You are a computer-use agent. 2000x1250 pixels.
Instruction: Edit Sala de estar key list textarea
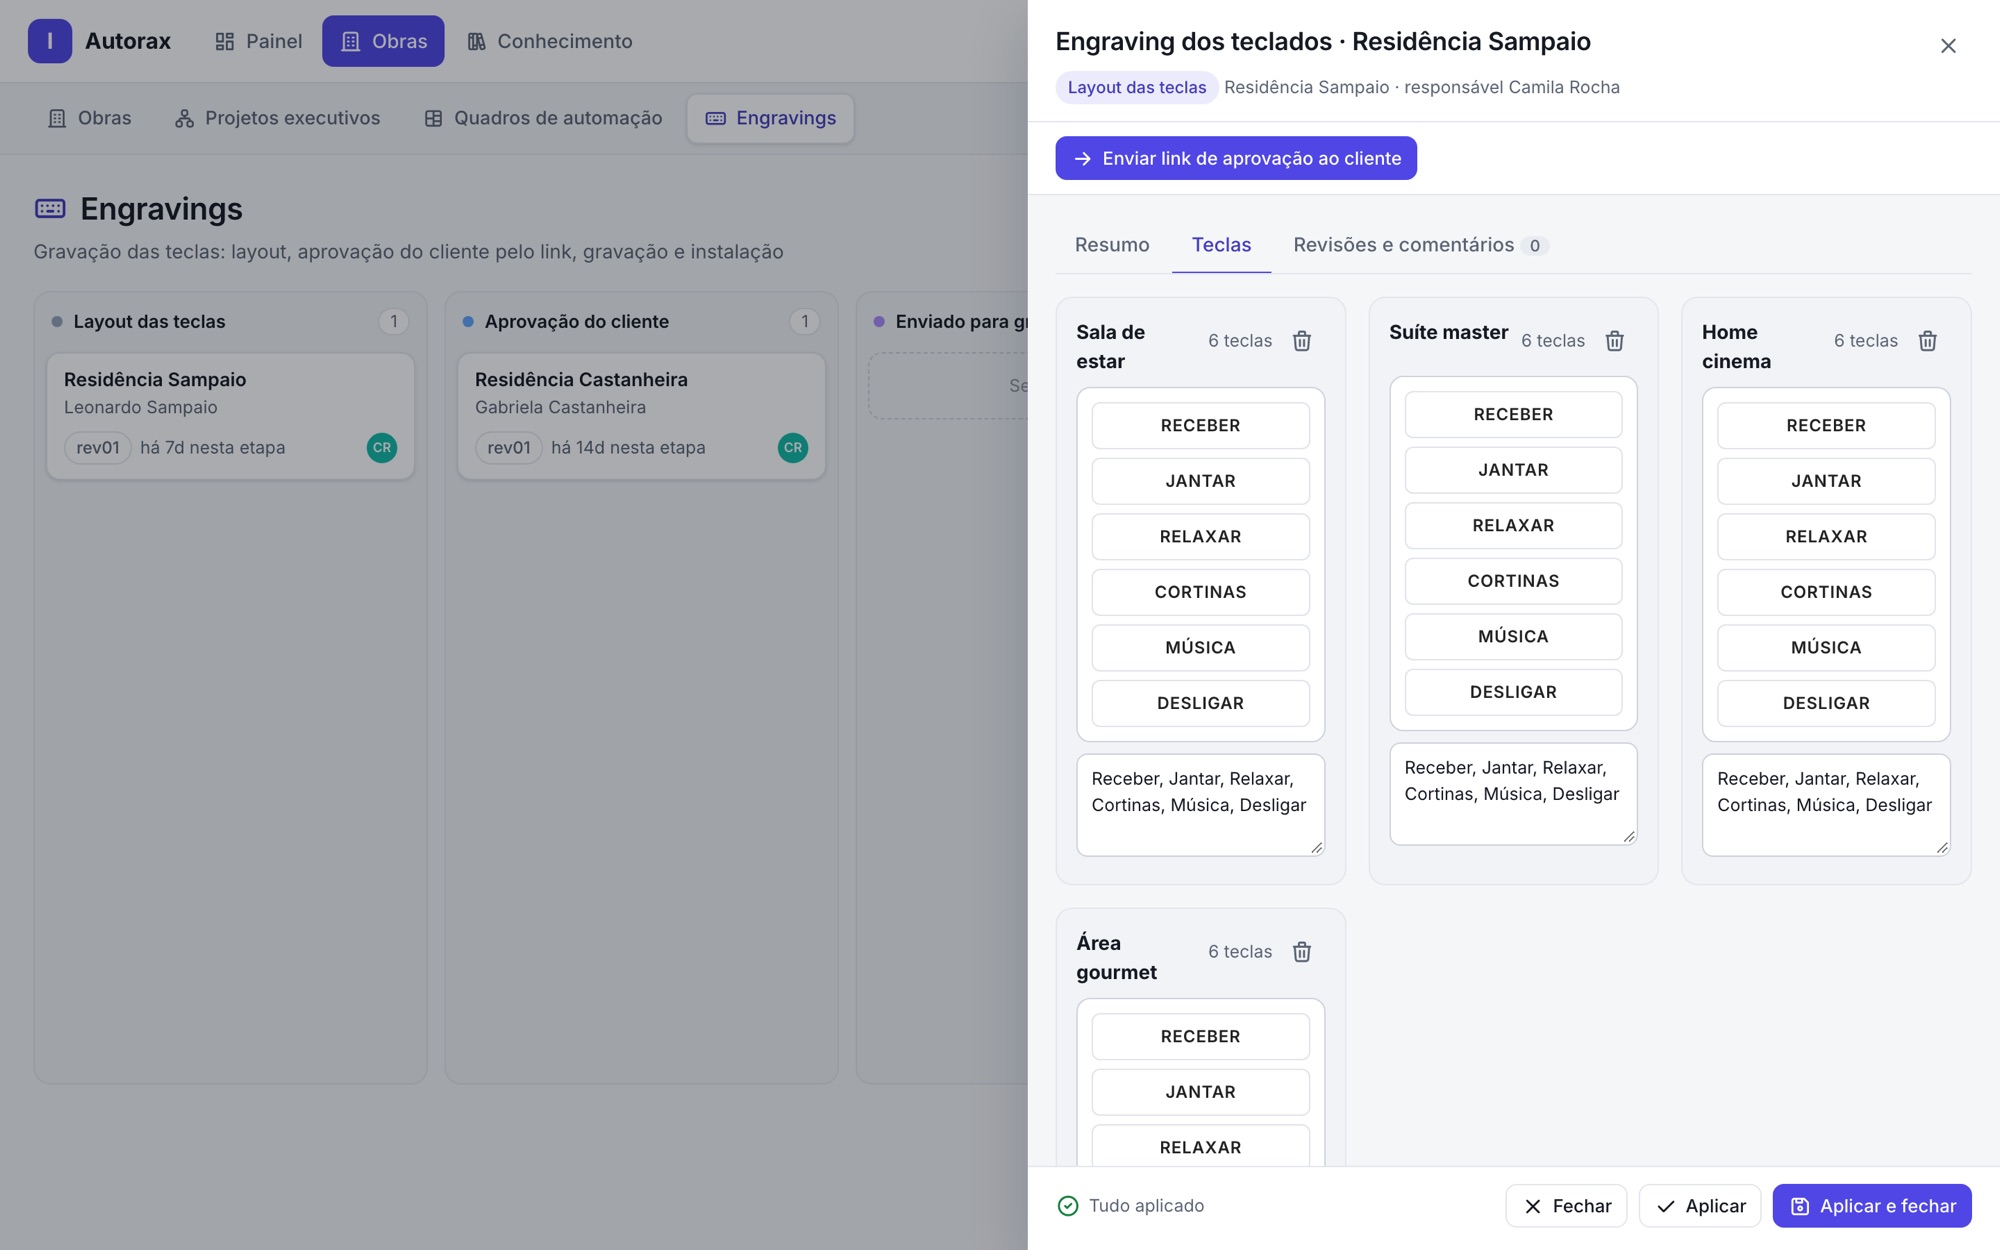[1200, 805]
